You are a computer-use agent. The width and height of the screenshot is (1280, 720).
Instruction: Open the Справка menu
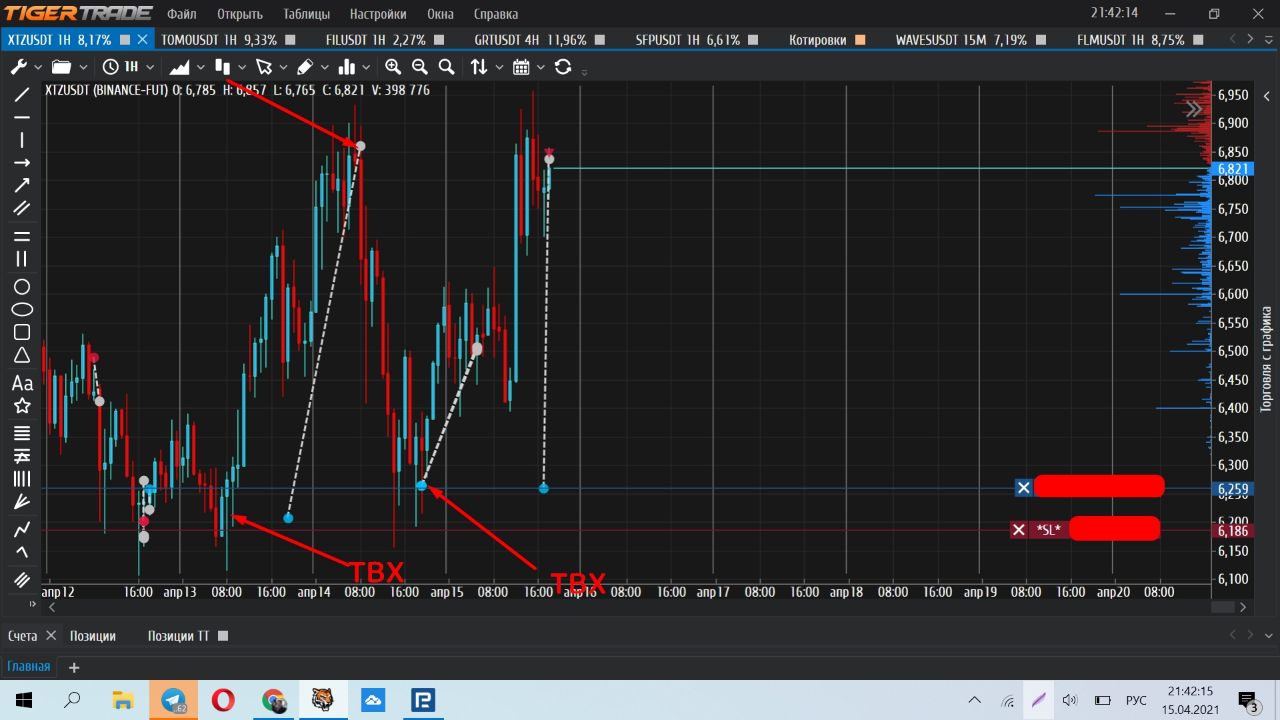[x=495, y=14]
